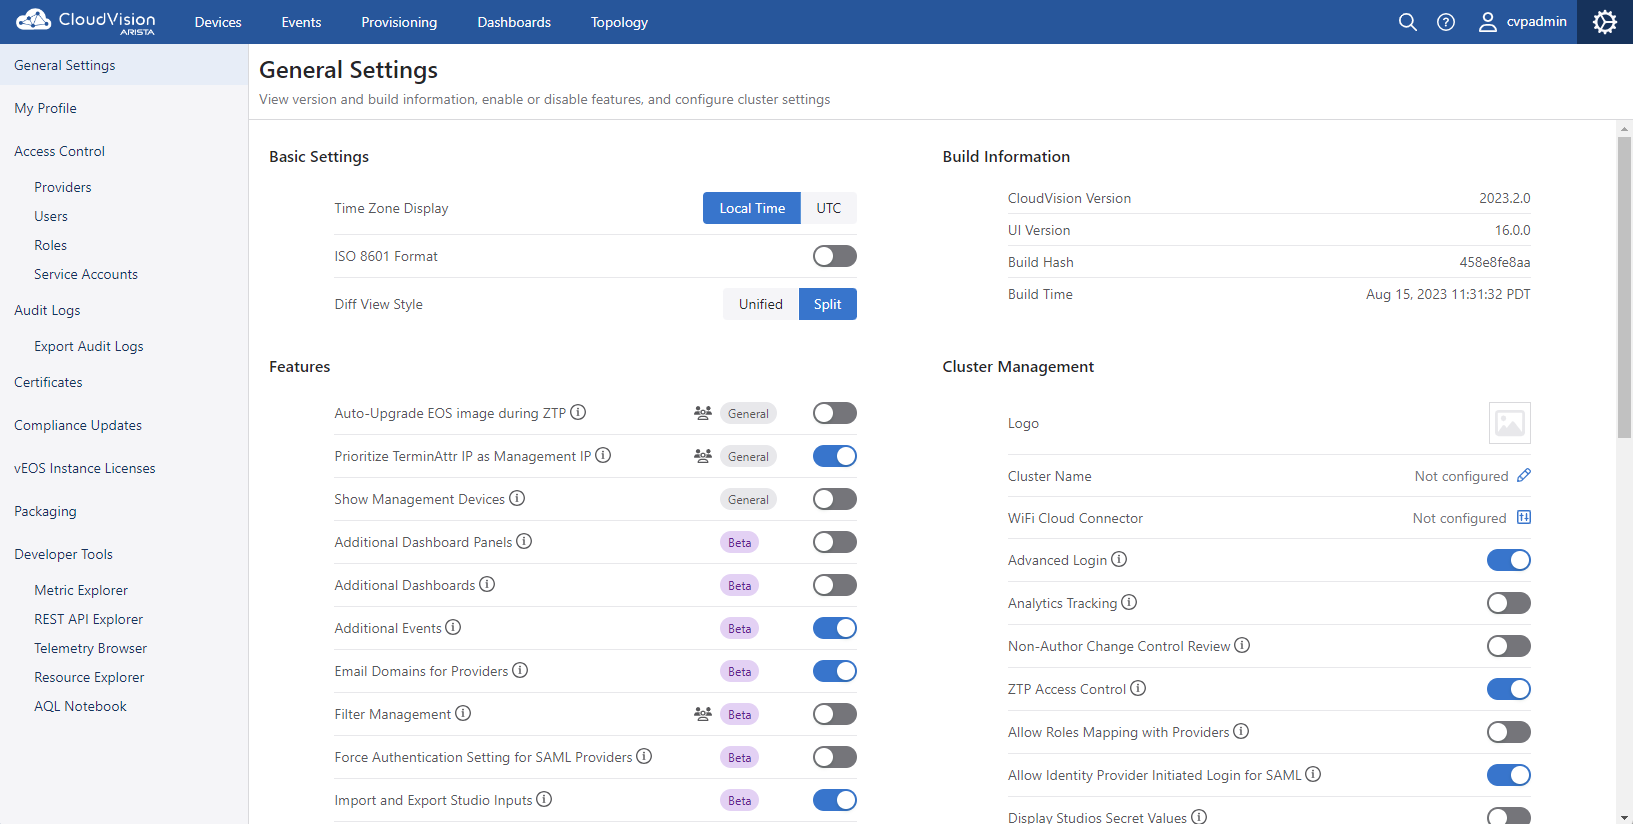Show info for Auto-Upgrade EOS image during ZTP
The height and width of the screenshot is (824, 1633).
[578, 412]
